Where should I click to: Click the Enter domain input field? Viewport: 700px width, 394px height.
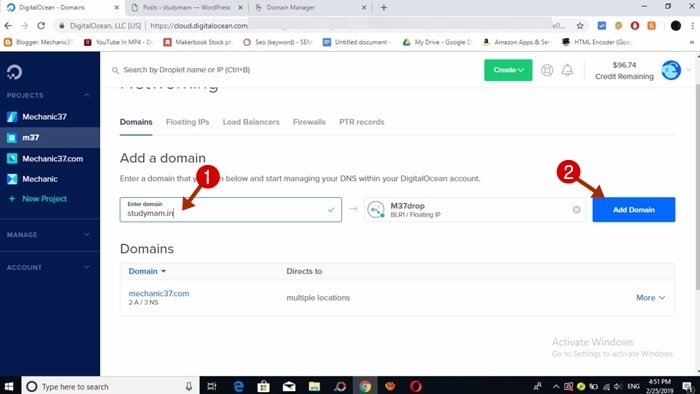click(x=230, y=210)
